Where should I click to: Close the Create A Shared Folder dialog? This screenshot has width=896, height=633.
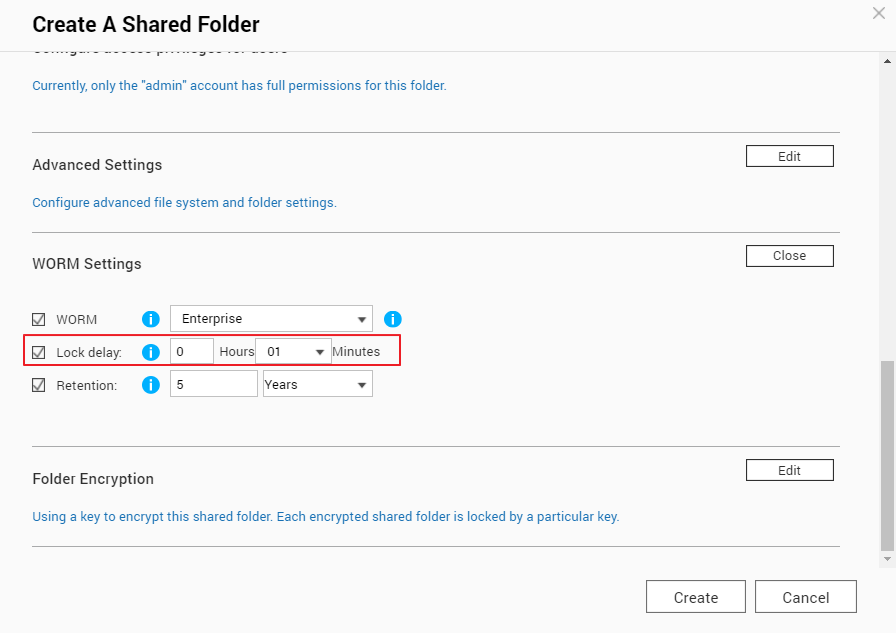click(x=879, y=13)
